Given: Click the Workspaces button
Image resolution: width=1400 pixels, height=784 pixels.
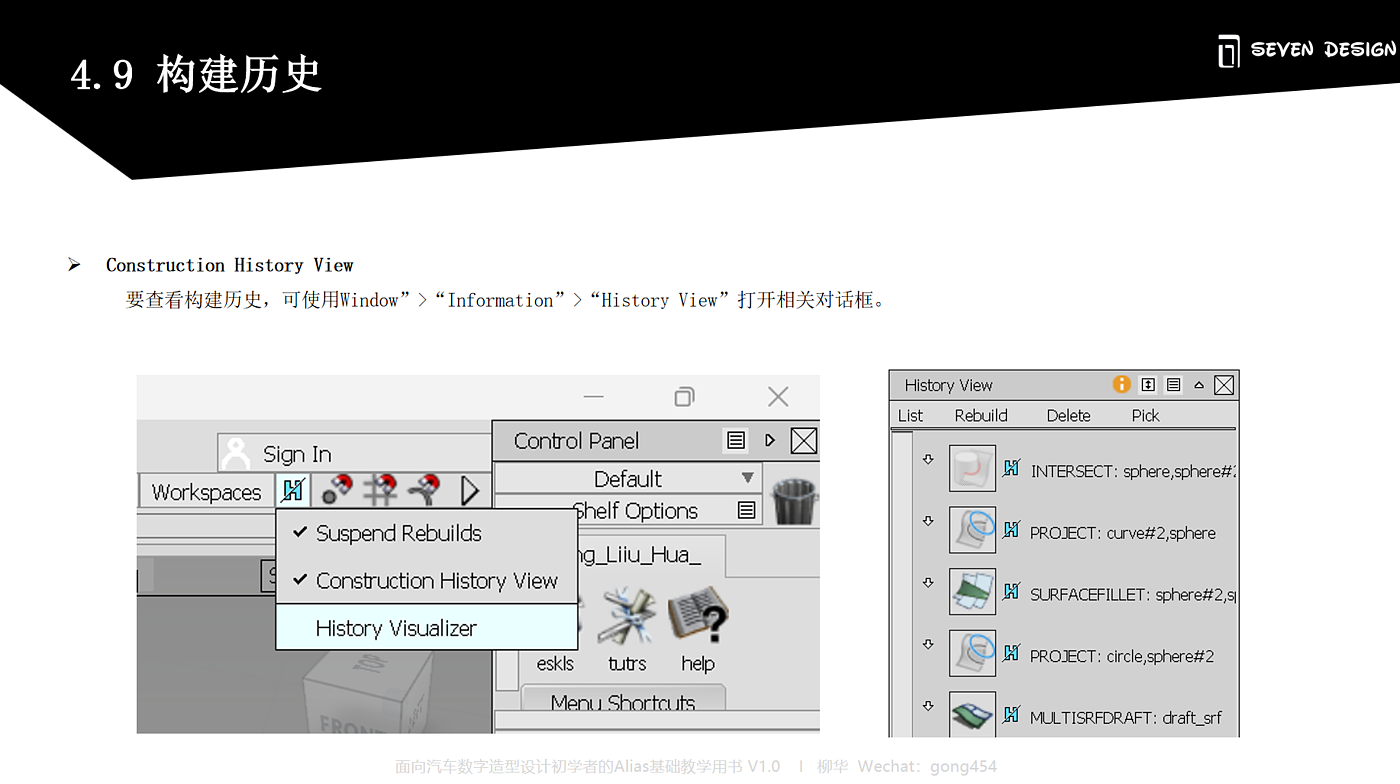Looking at the screenshot, I should coord(206,492).
